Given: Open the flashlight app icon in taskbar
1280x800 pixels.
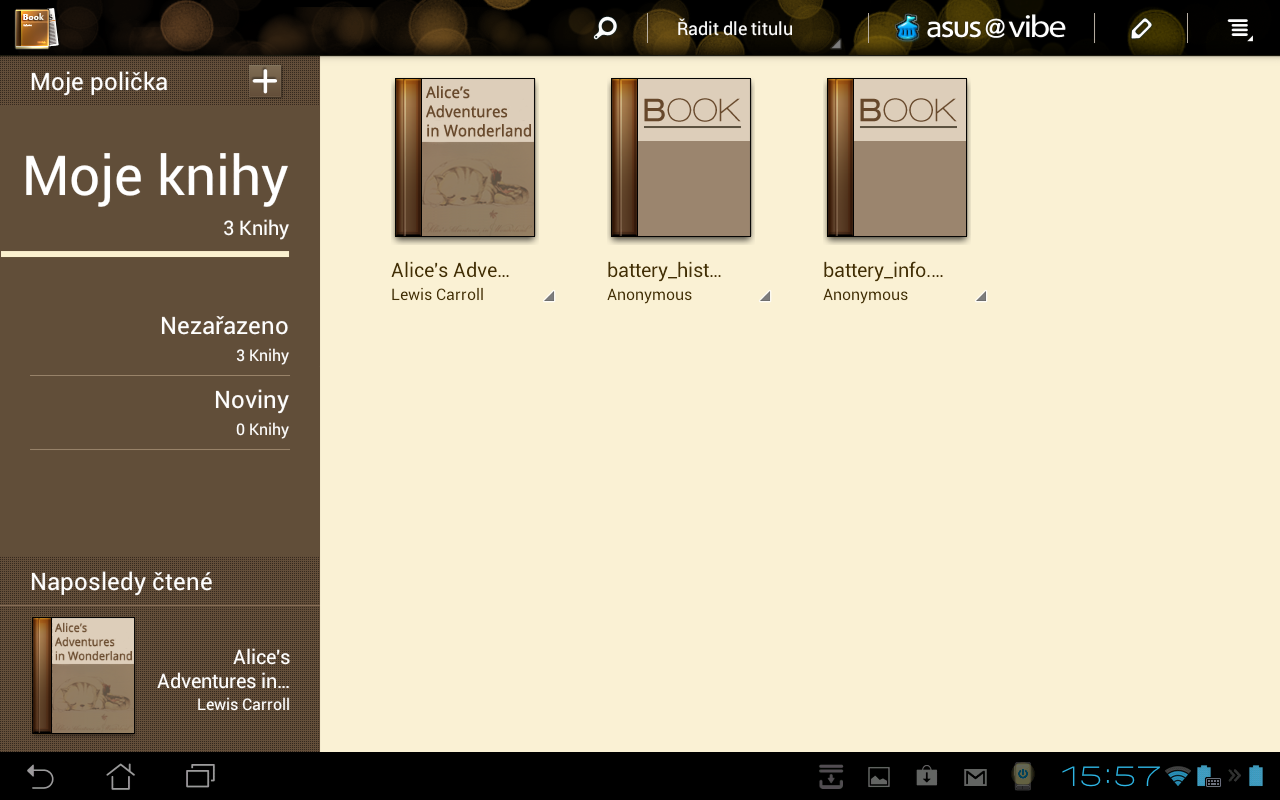Looking at the screenshot, I should pos(1022,776).
